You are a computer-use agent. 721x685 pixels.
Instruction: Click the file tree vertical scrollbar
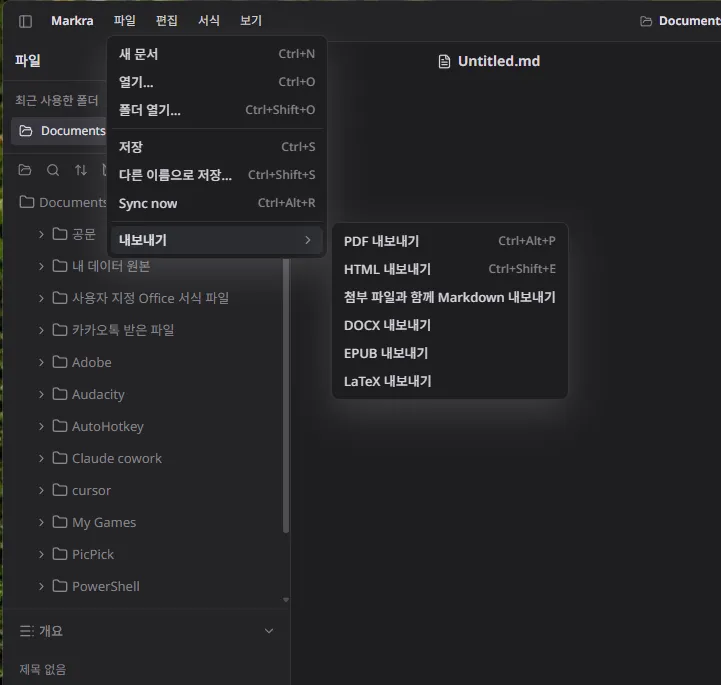[x=286, y=395]
